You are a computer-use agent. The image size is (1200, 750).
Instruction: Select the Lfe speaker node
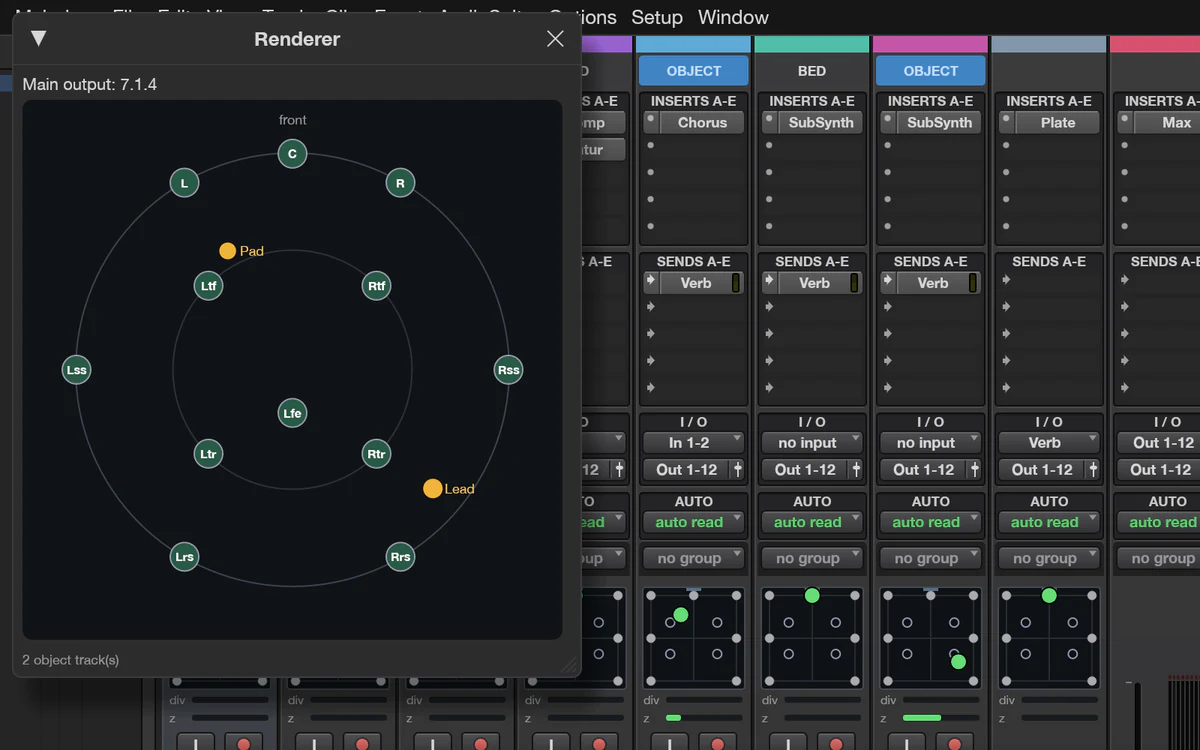292,413
